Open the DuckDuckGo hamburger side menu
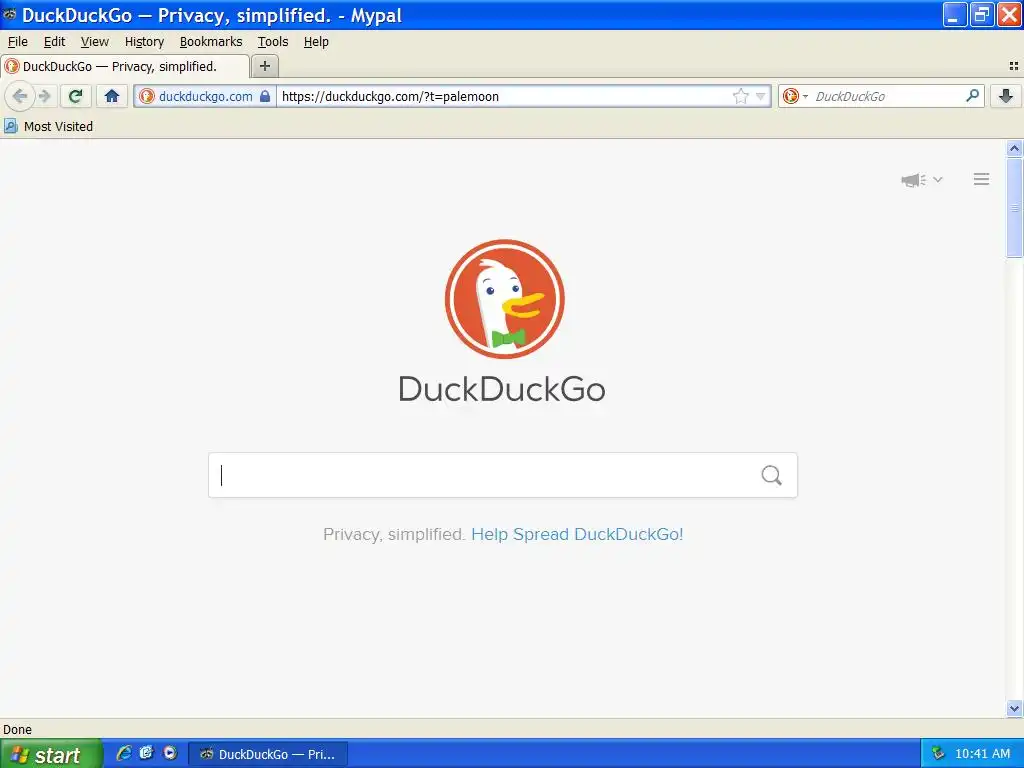Viewport: 1024px width, 768px height. coord(981,179)
